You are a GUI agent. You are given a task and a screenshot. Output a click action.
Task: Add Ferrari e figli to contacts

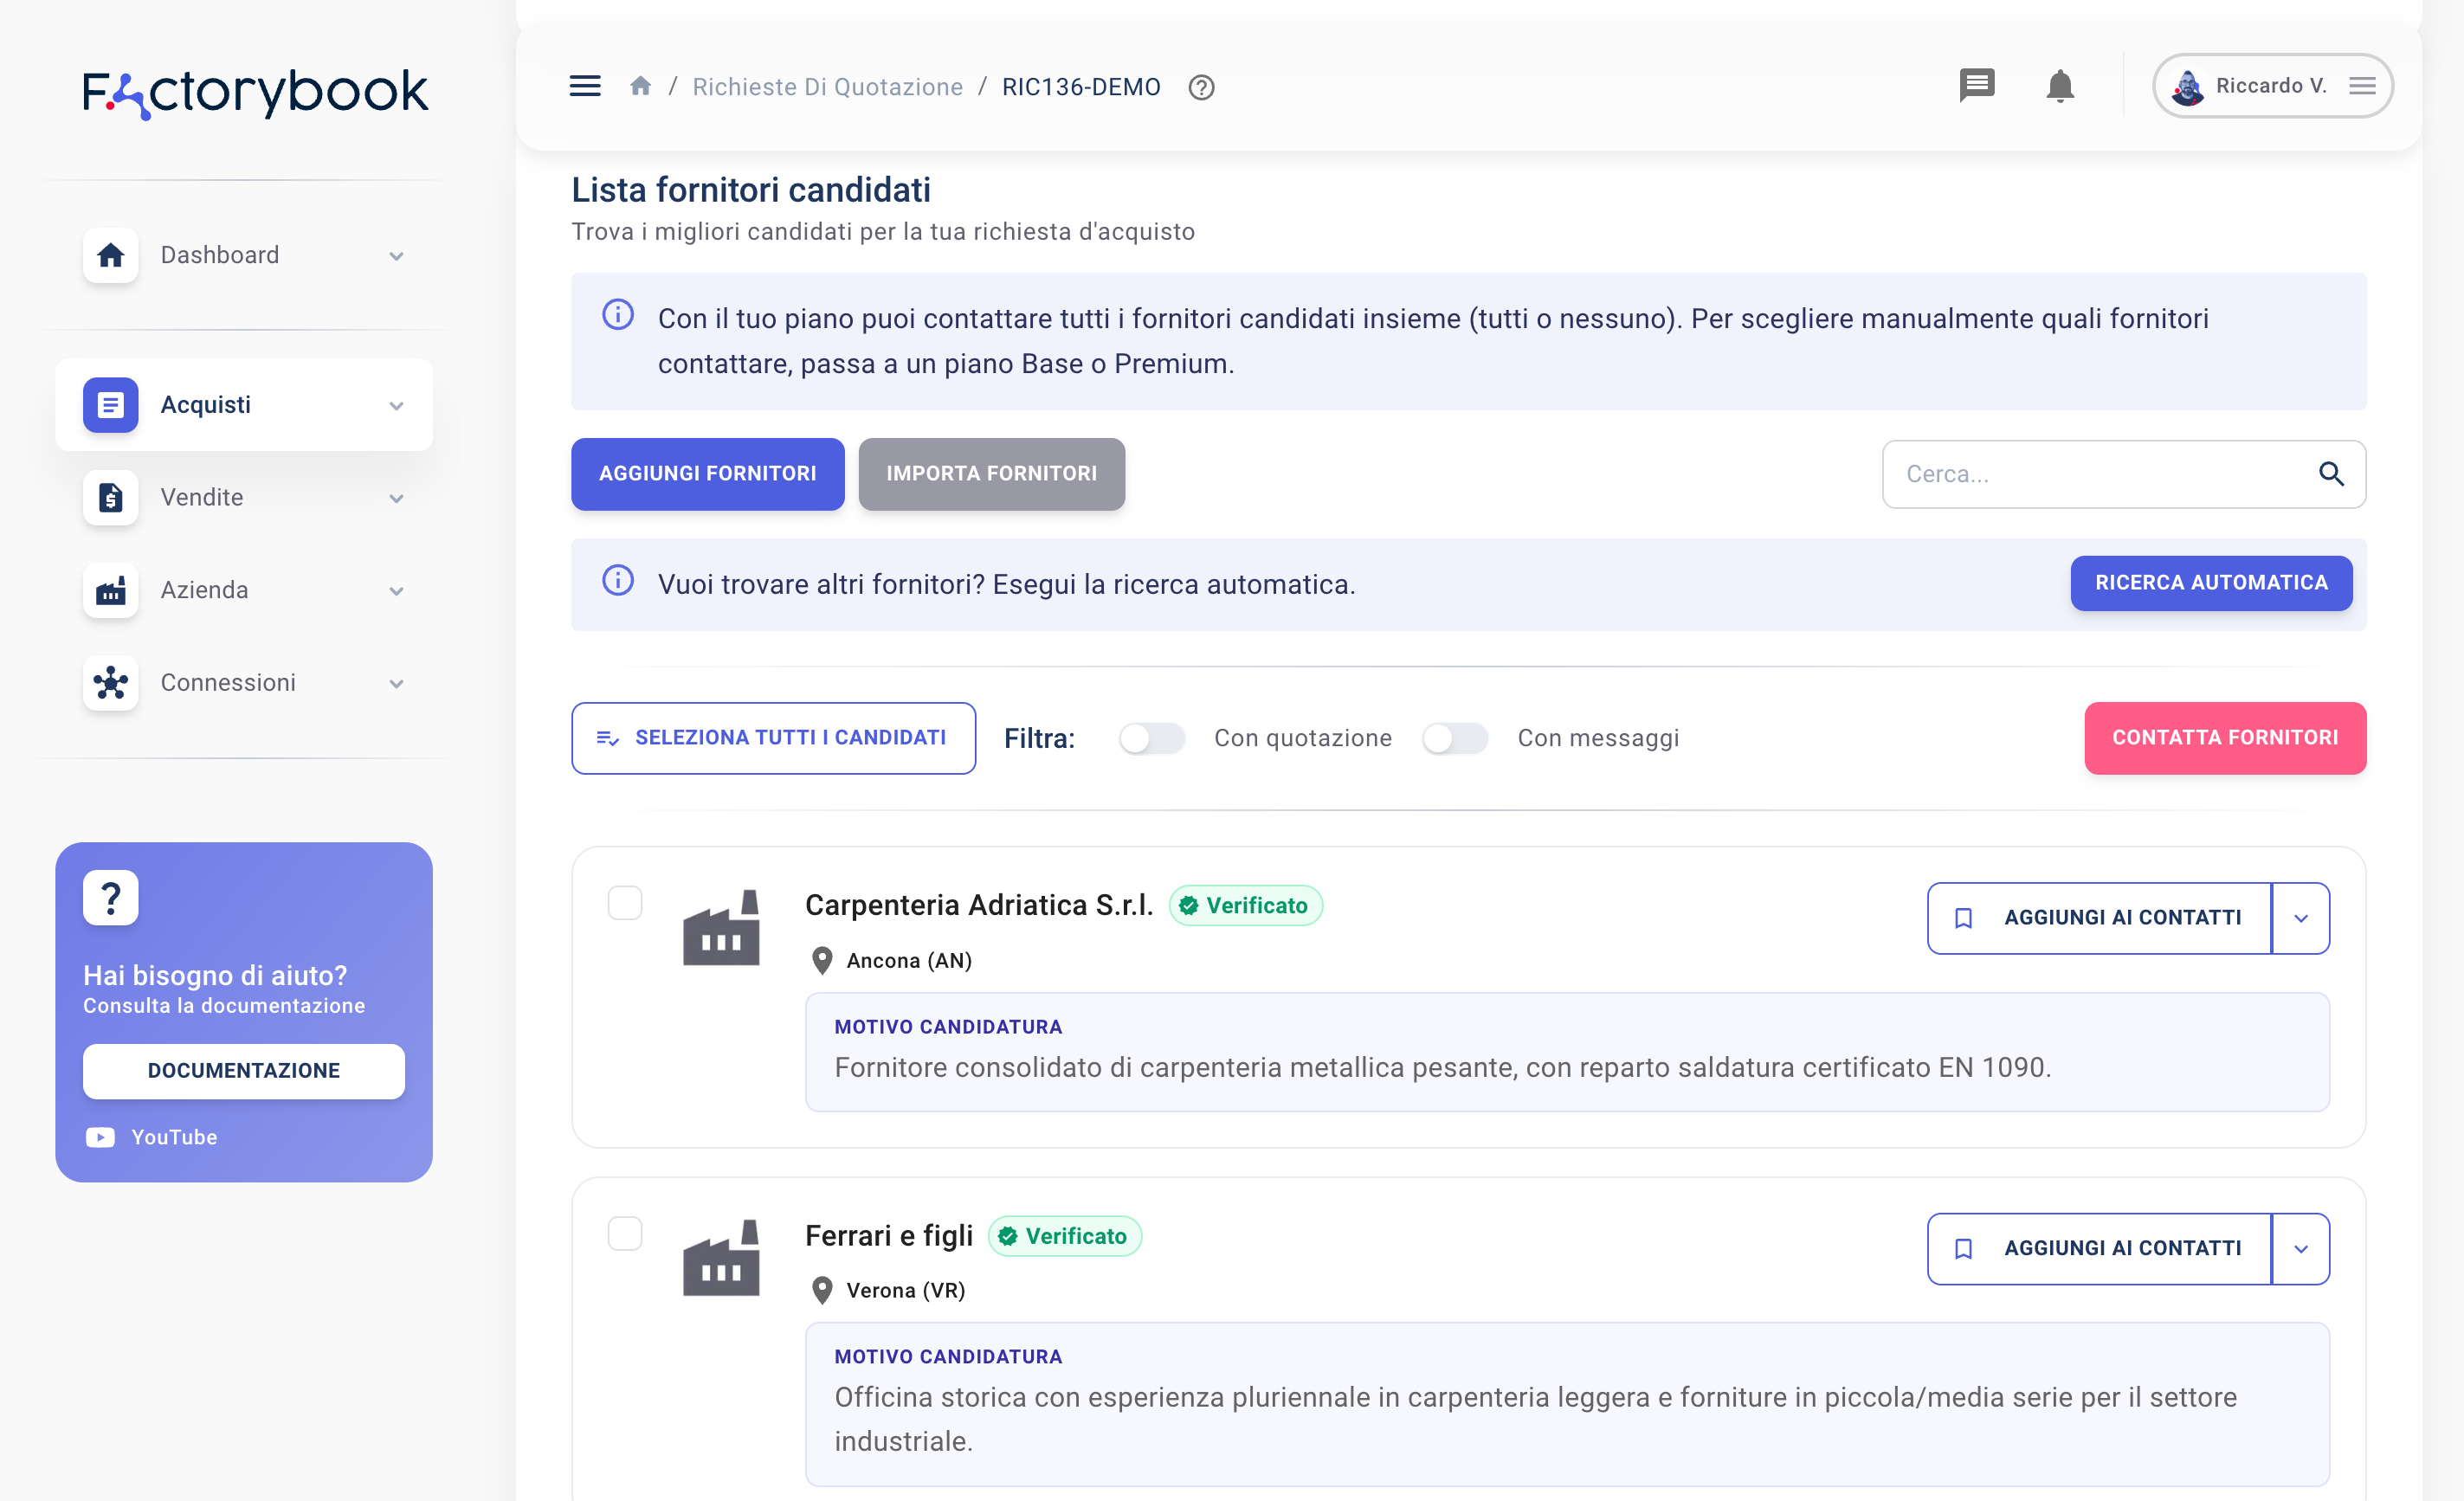(x=2099, y=1248)
